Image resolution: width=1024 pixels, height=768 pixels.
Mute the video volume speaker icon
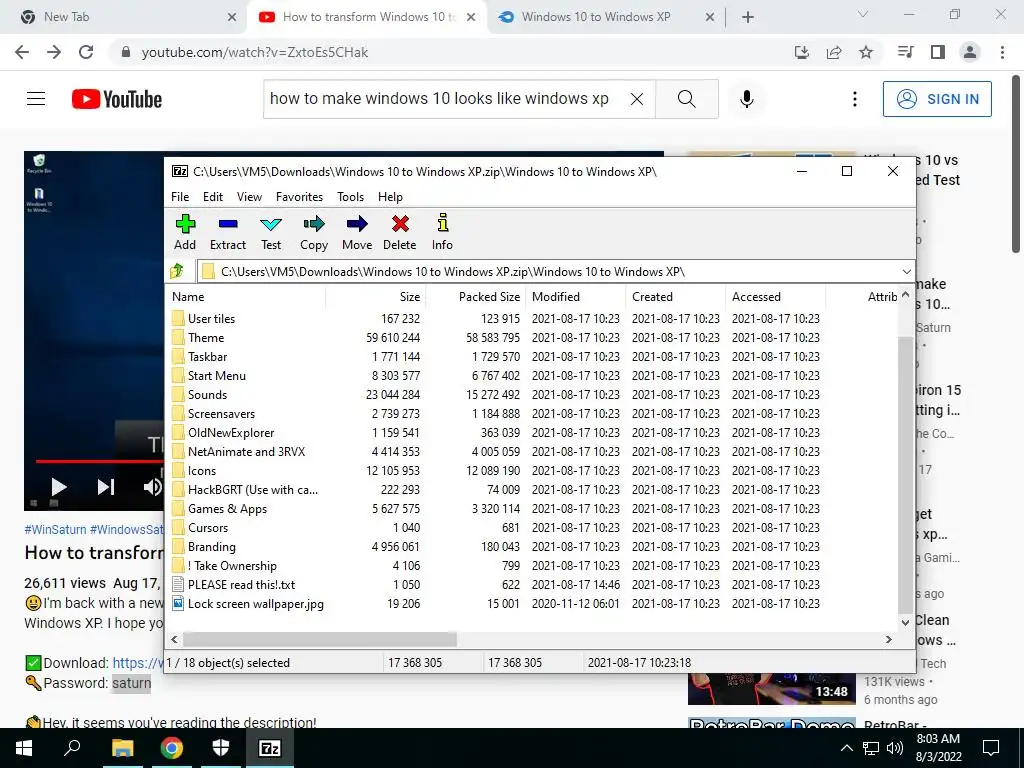(x=152, y=487)
